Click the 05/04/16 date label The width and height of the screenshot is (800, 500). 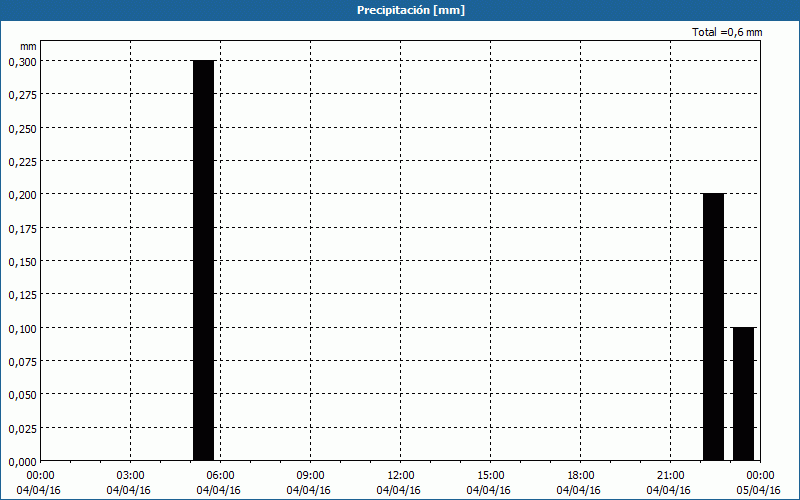[759, 490]
